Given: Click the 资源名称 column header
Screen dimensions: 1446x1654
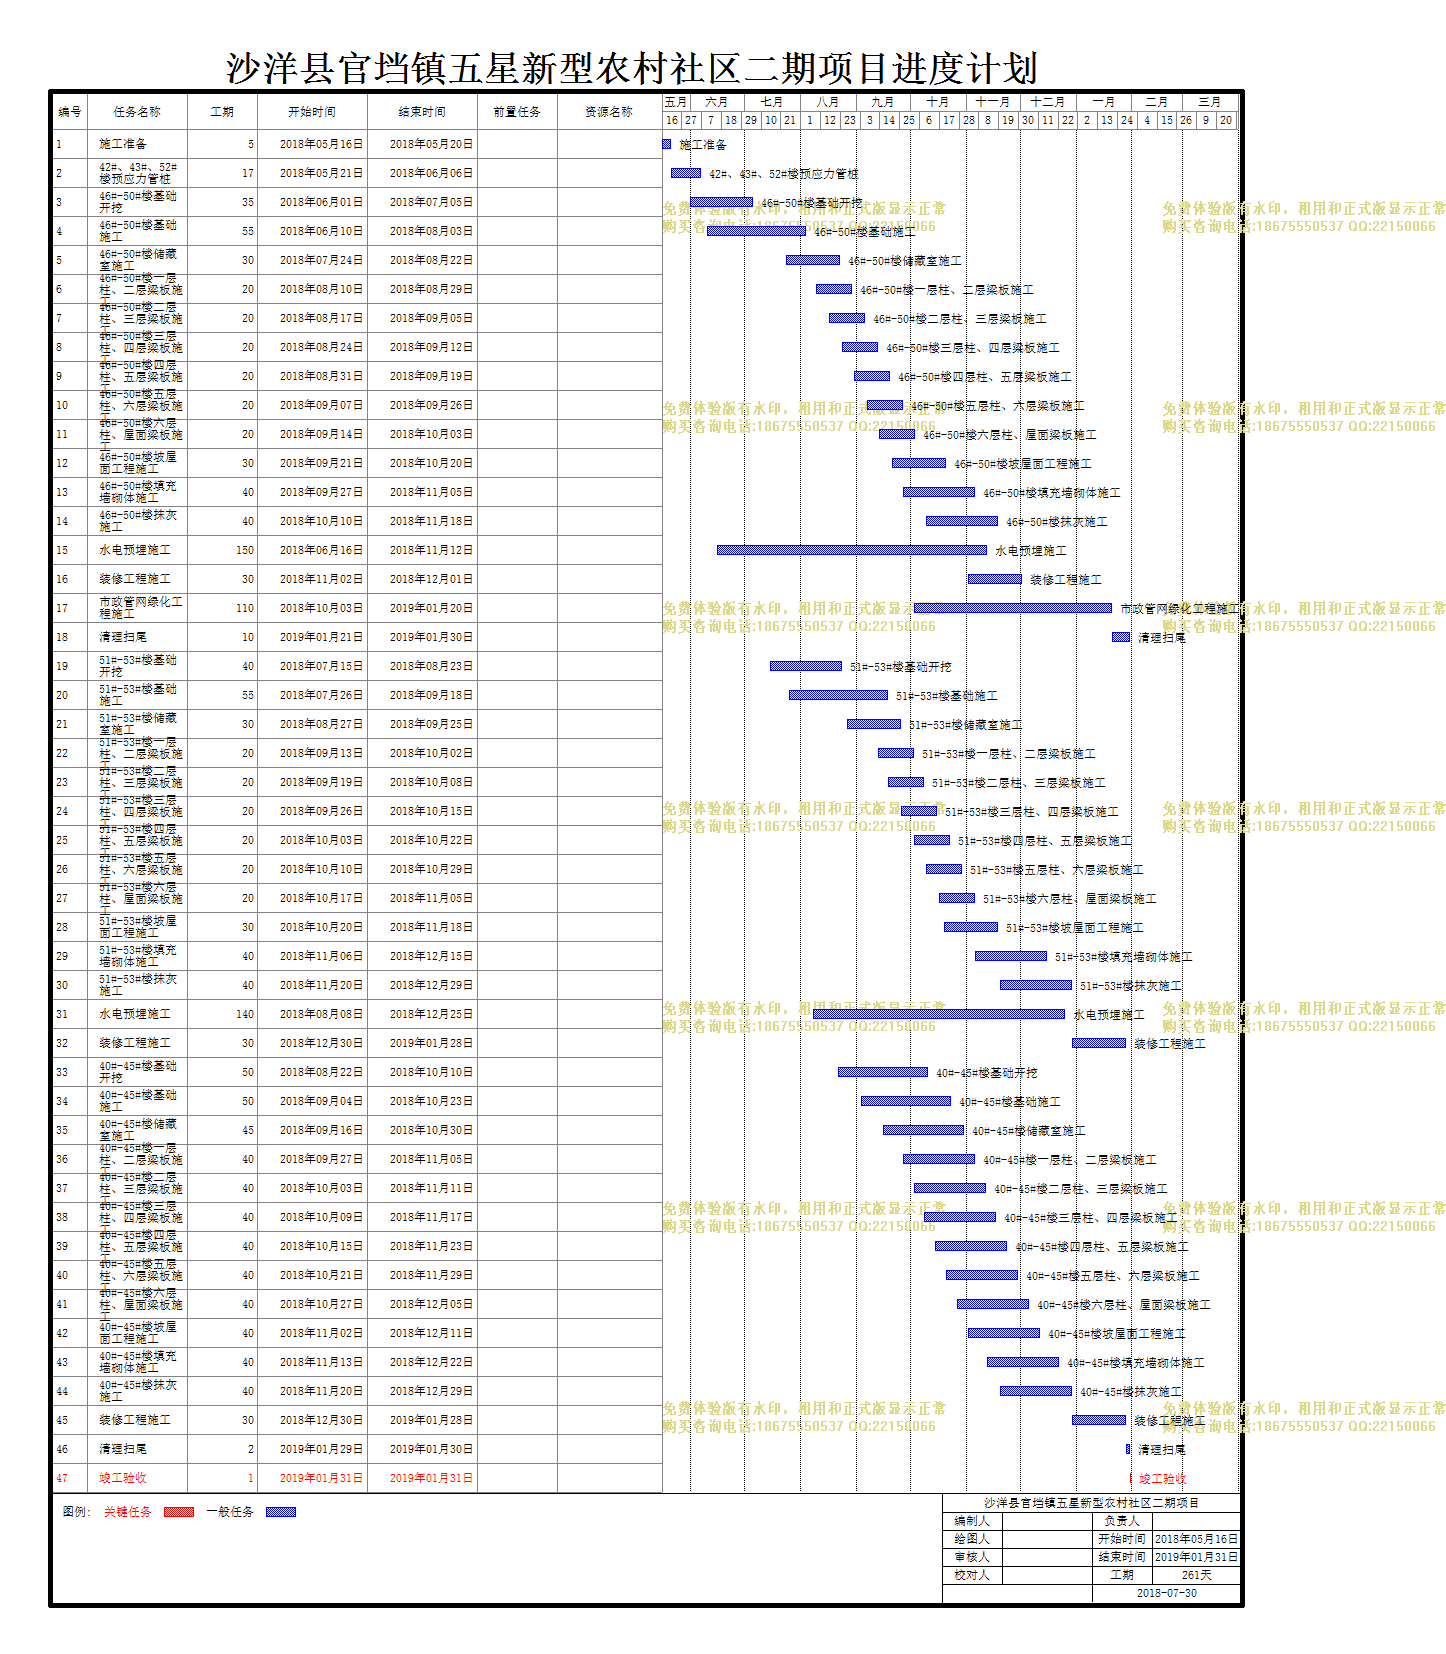Looking at the screenshot, I should pyautogui.click(x=609, y=111).
